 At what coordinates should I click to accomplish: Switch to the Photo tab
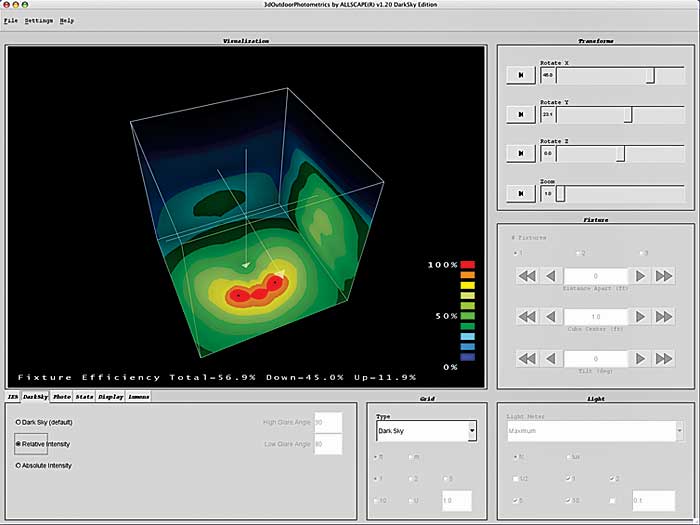tap(62, 397)
